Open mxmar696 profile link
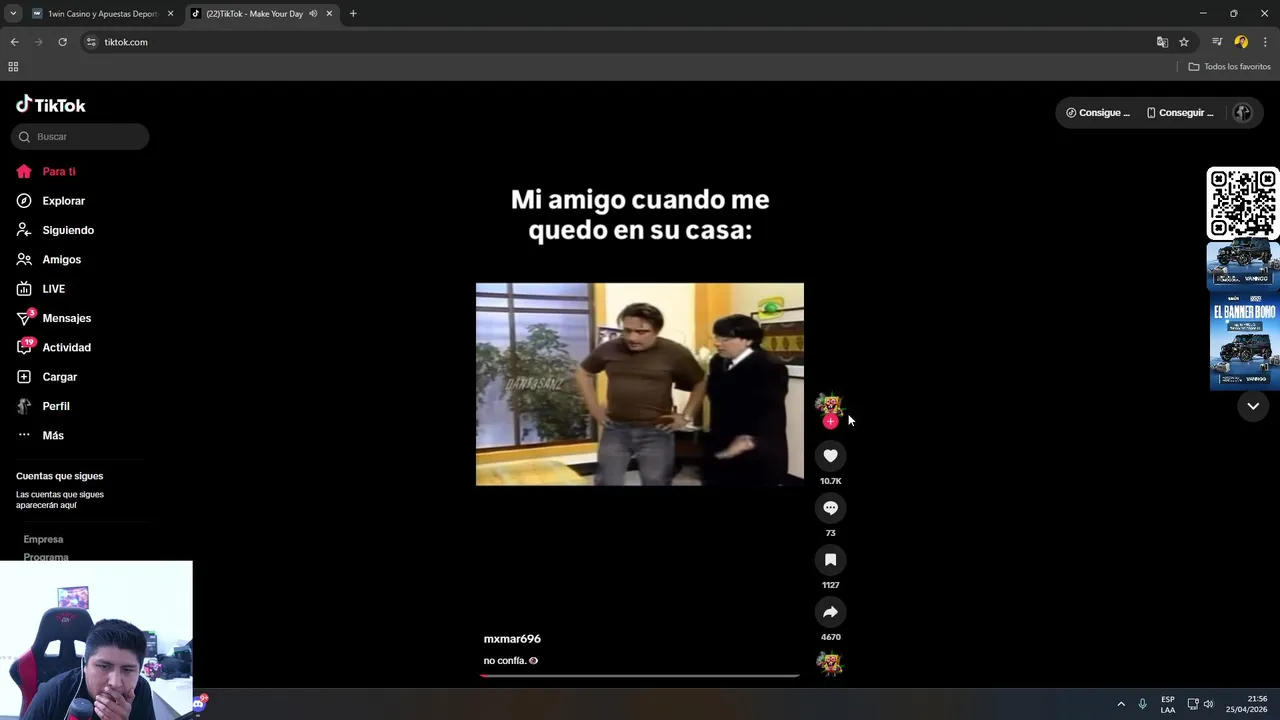The height and width of the screenshot is (720, 1280). coord(512,639)
